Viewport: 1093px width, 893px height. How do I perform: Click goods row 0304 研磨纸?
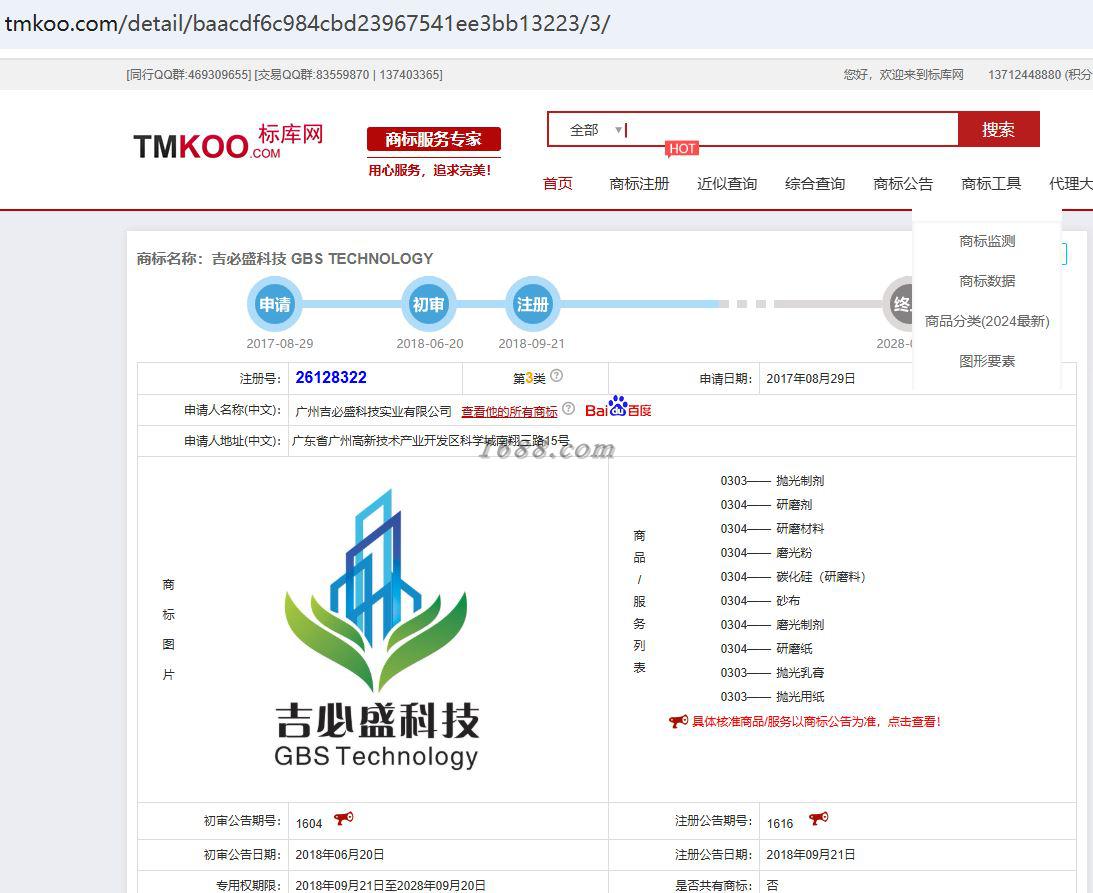click(x=766, y=648)
